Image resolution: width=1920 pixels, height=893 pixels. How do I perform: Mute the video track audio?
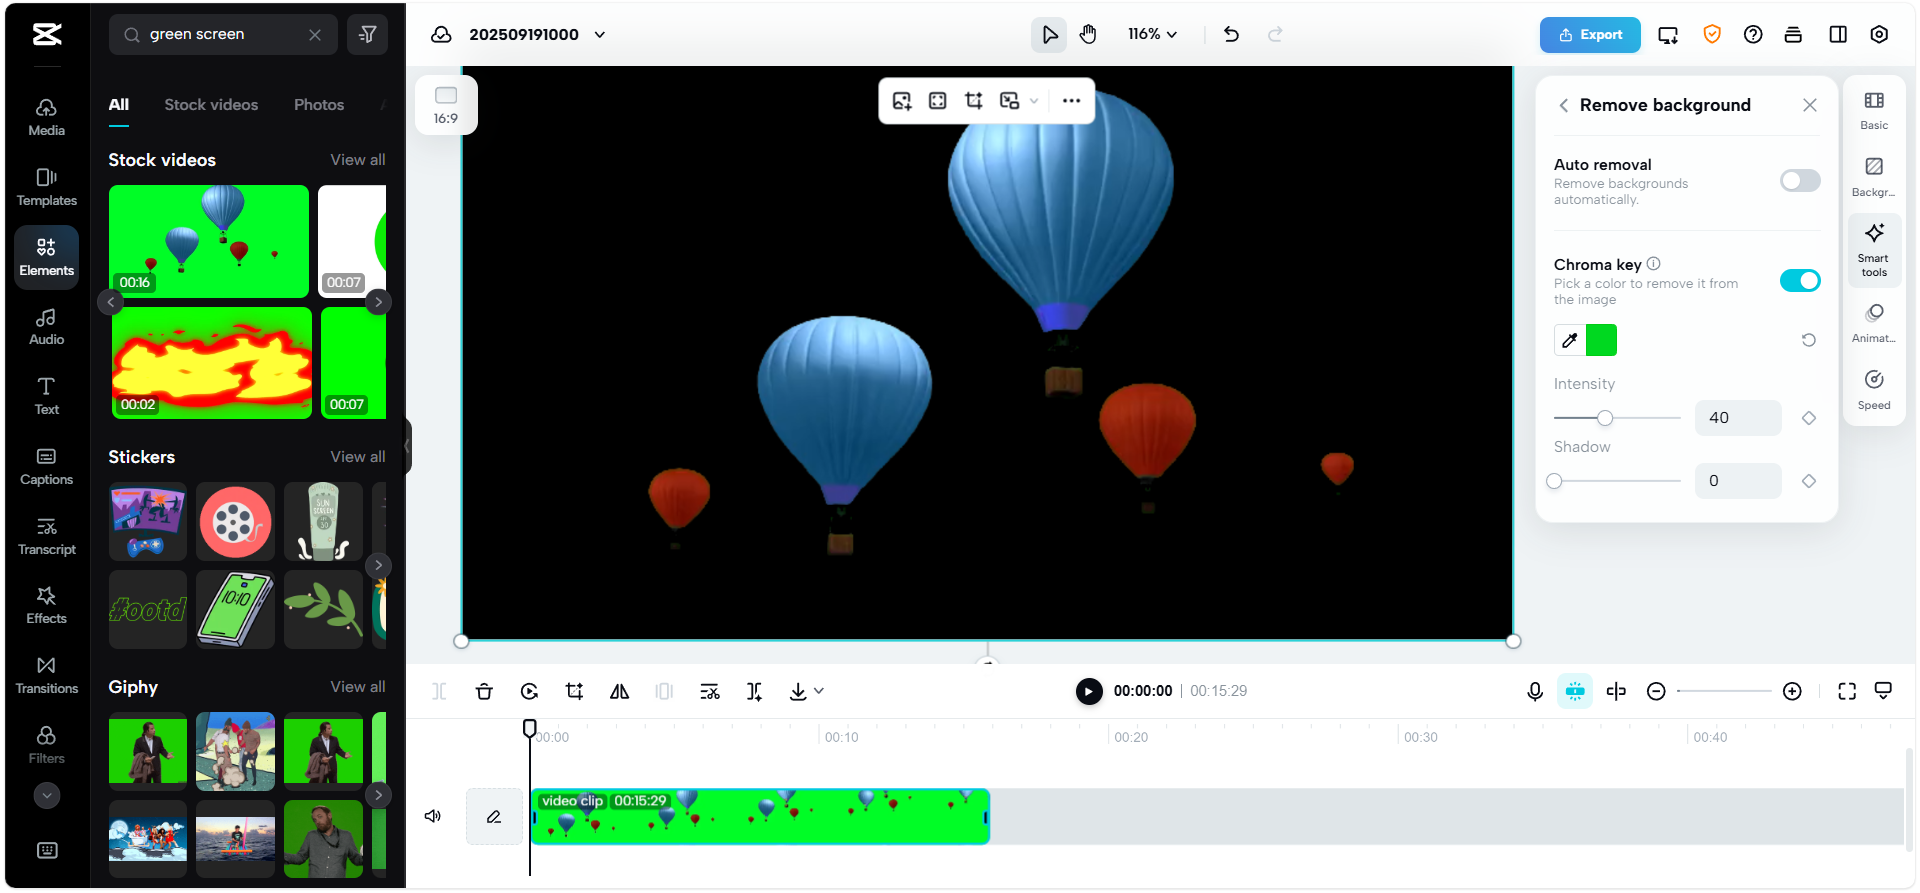click(433, 816)
